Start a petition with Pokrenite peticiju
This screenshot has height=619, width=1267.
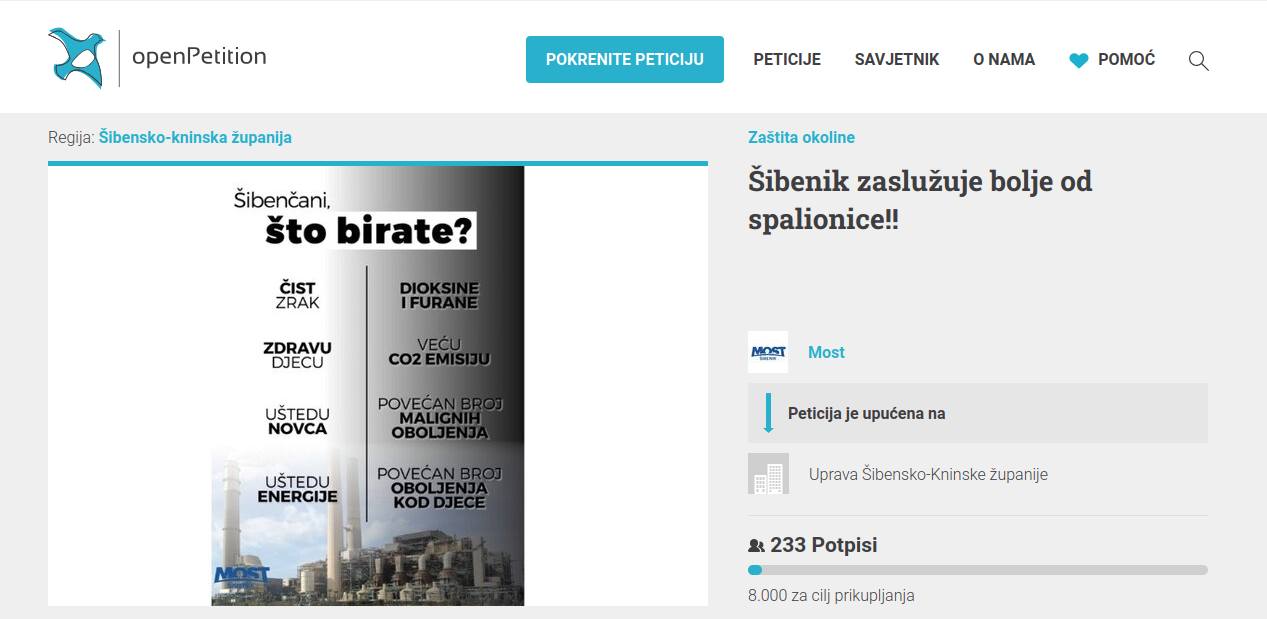pos(625,59)
